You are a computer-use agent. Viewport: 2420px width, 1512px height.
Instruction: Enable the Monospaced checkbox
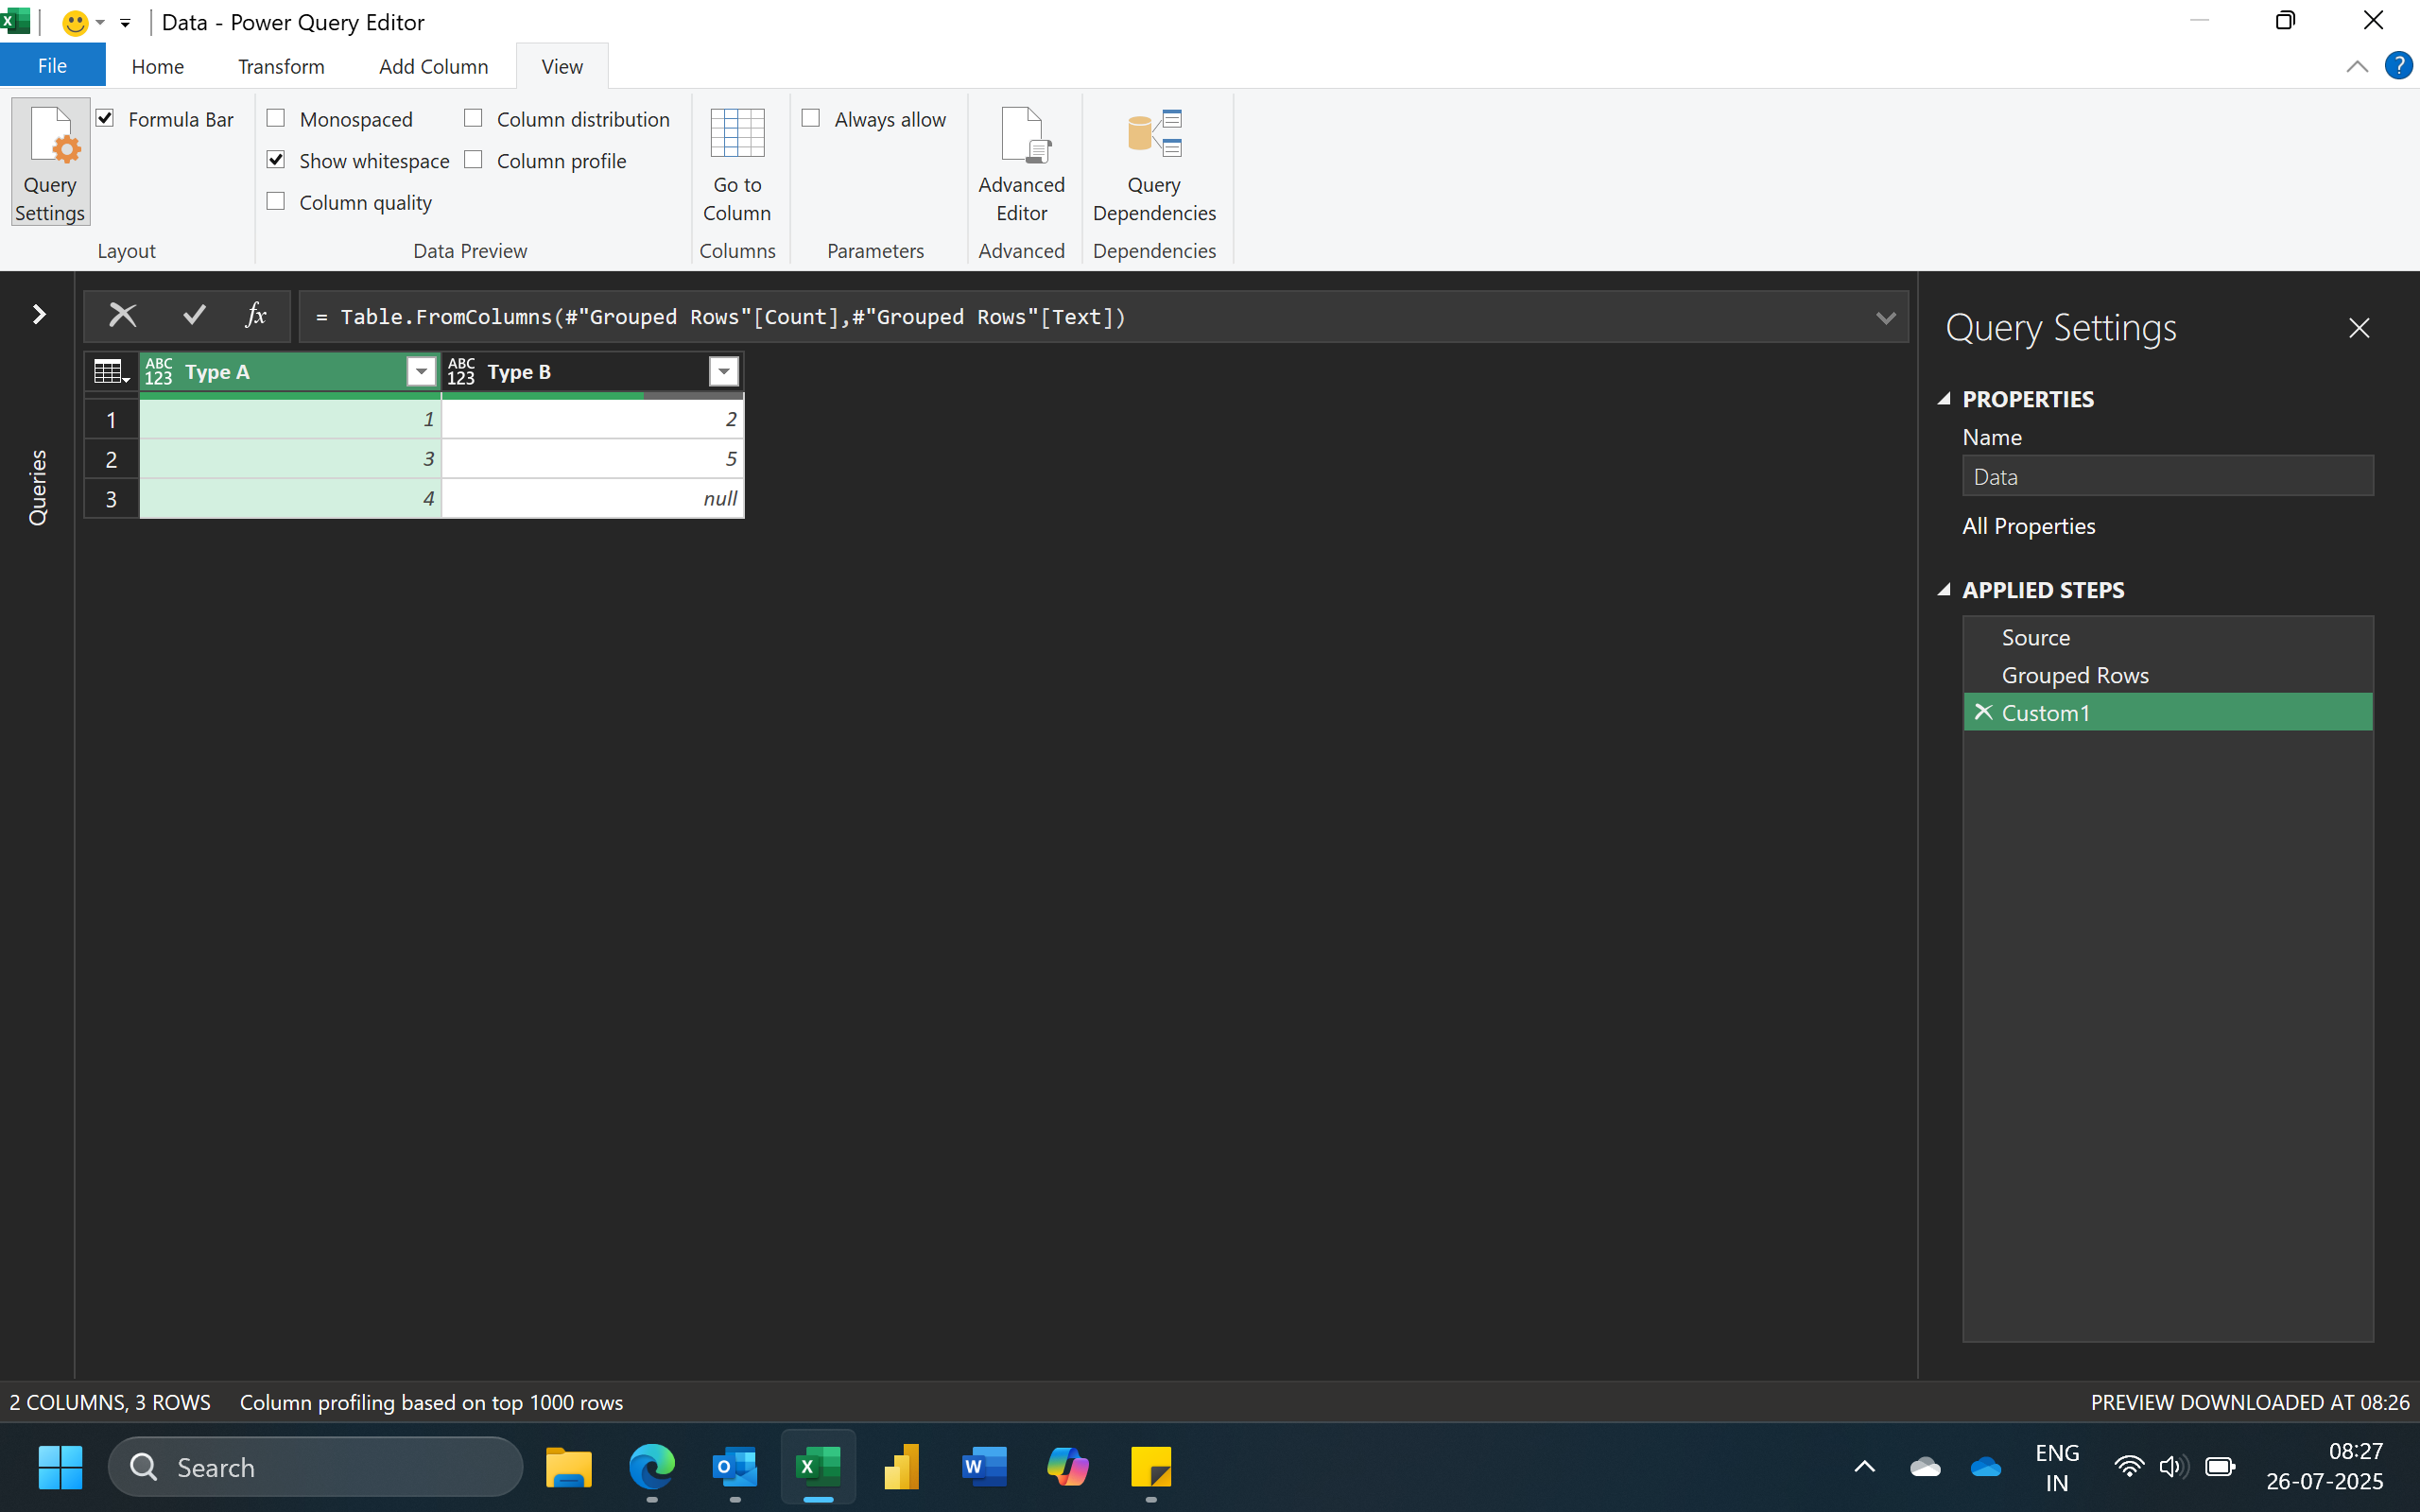[x=277, y=119]
